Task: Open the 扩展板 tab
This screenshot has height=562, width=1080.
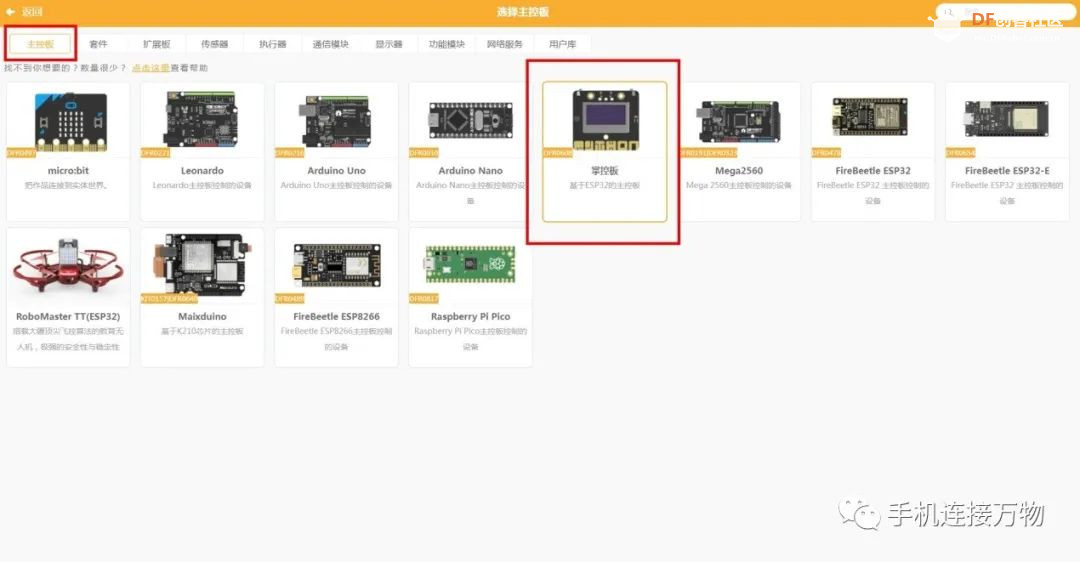Action: pos(156,44)
